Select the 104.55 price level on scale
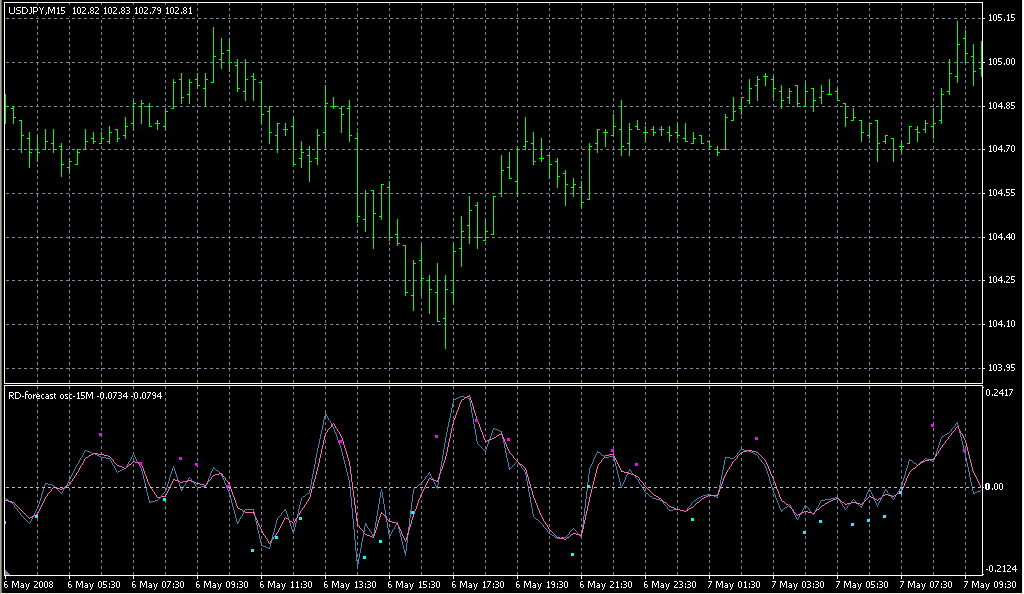The height and width of the screenshot is (594, 1024). click(1002, 193)
